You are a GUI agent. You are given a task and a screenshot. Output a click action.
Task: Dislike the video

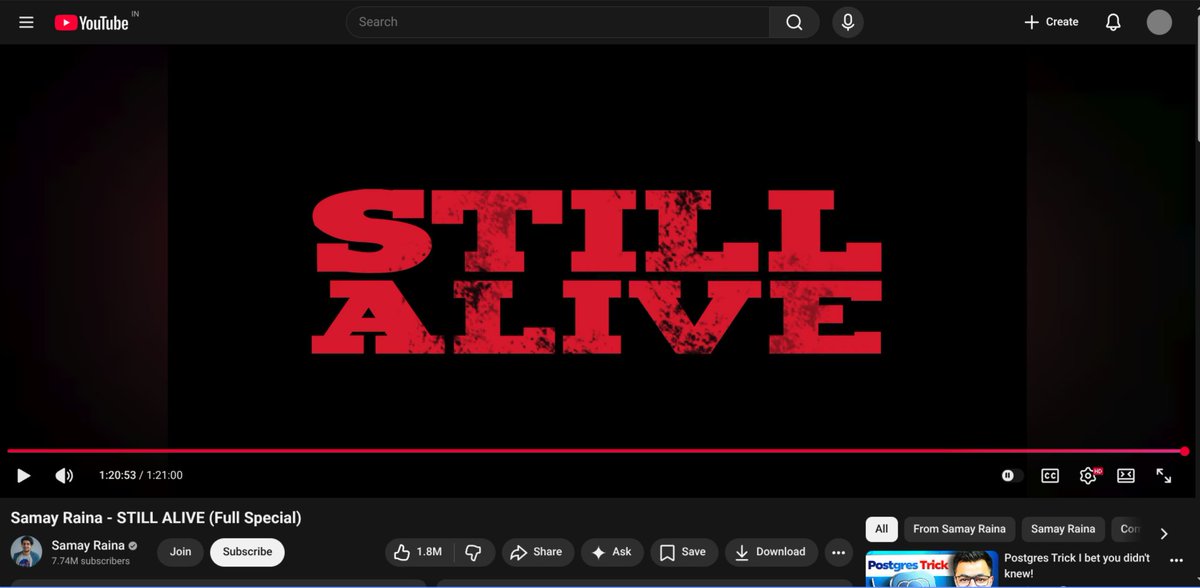click(474, 552)
